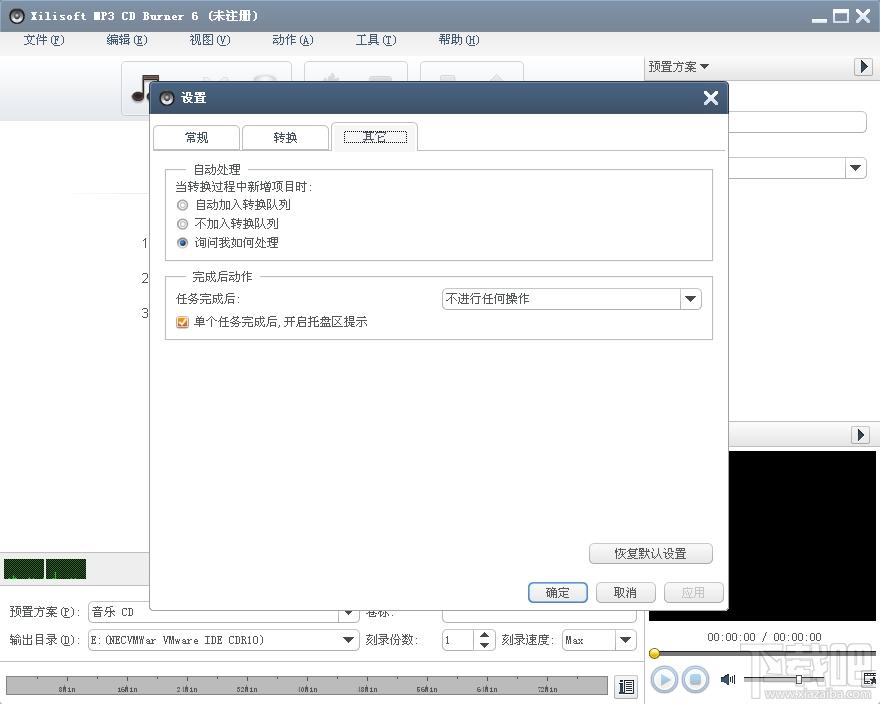Click the Xilisoft app logo icon
This screenshot has height=704, width=880.
pos(17,16)
